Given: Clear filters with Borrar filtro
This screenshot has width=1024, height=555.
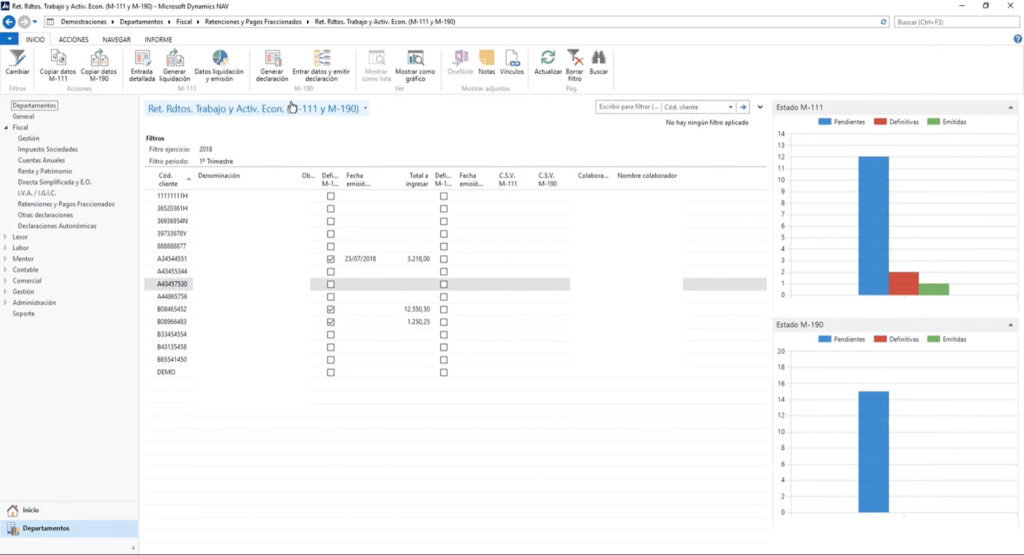Looking at the screenshot, I should tap(574, 65).
